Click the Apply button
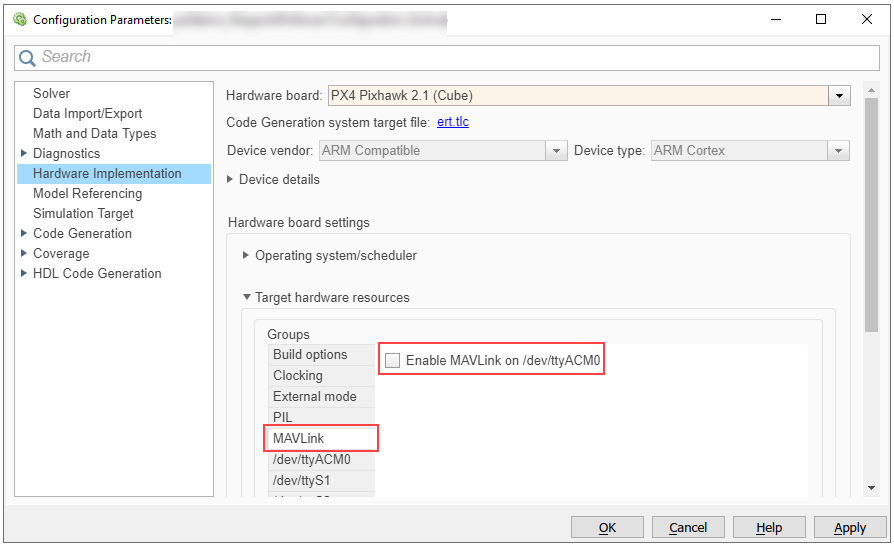 click(850, 527)
